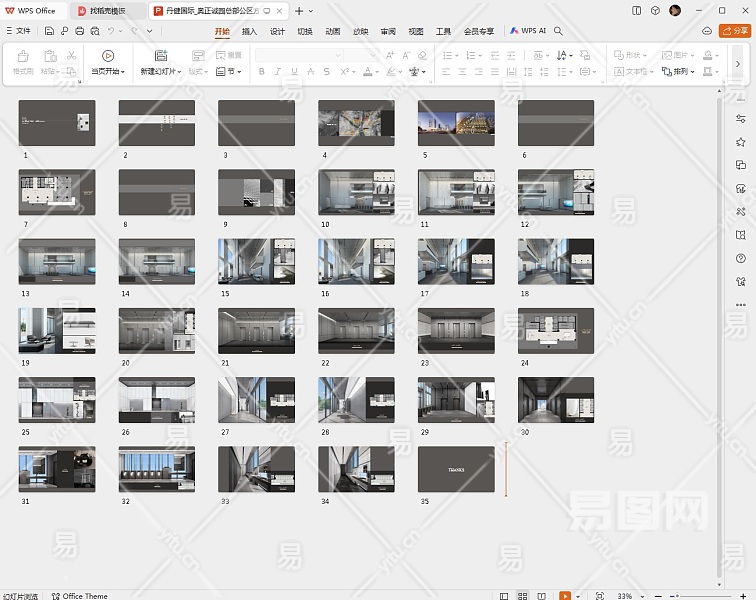Start slideshow with orange play button

click(564, 595)
